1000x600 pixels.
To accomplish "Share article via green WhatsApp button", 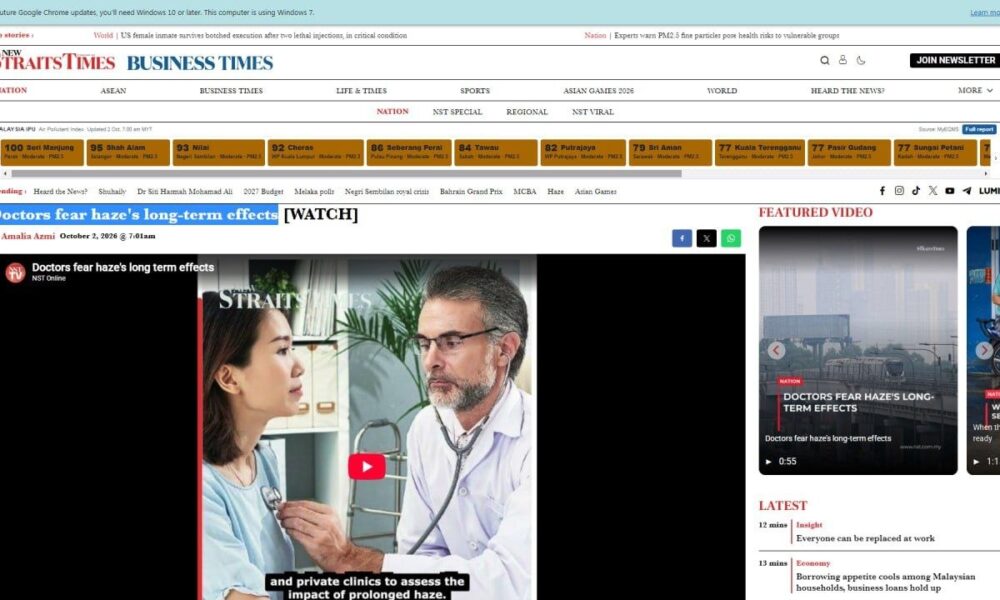I will 731,238.
